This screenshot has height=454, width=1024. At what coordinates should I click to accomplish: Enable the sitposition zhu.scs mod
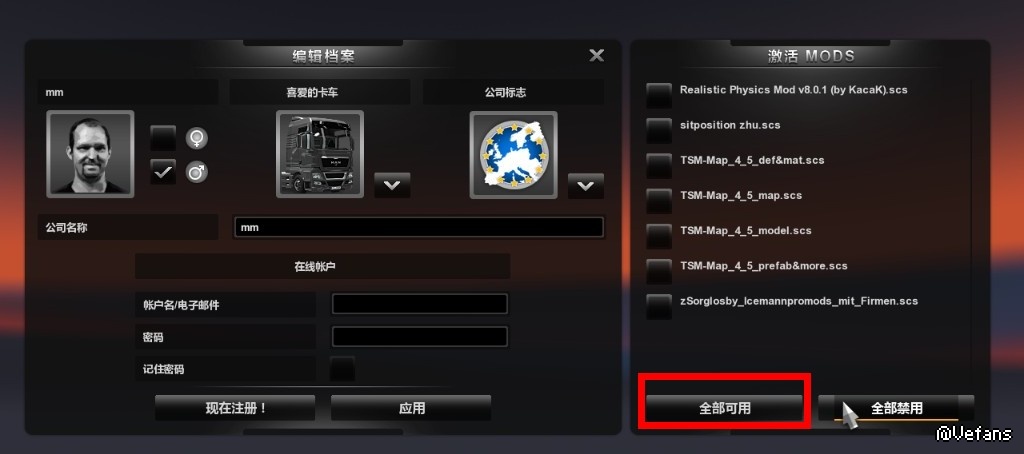tap(659, 131)
